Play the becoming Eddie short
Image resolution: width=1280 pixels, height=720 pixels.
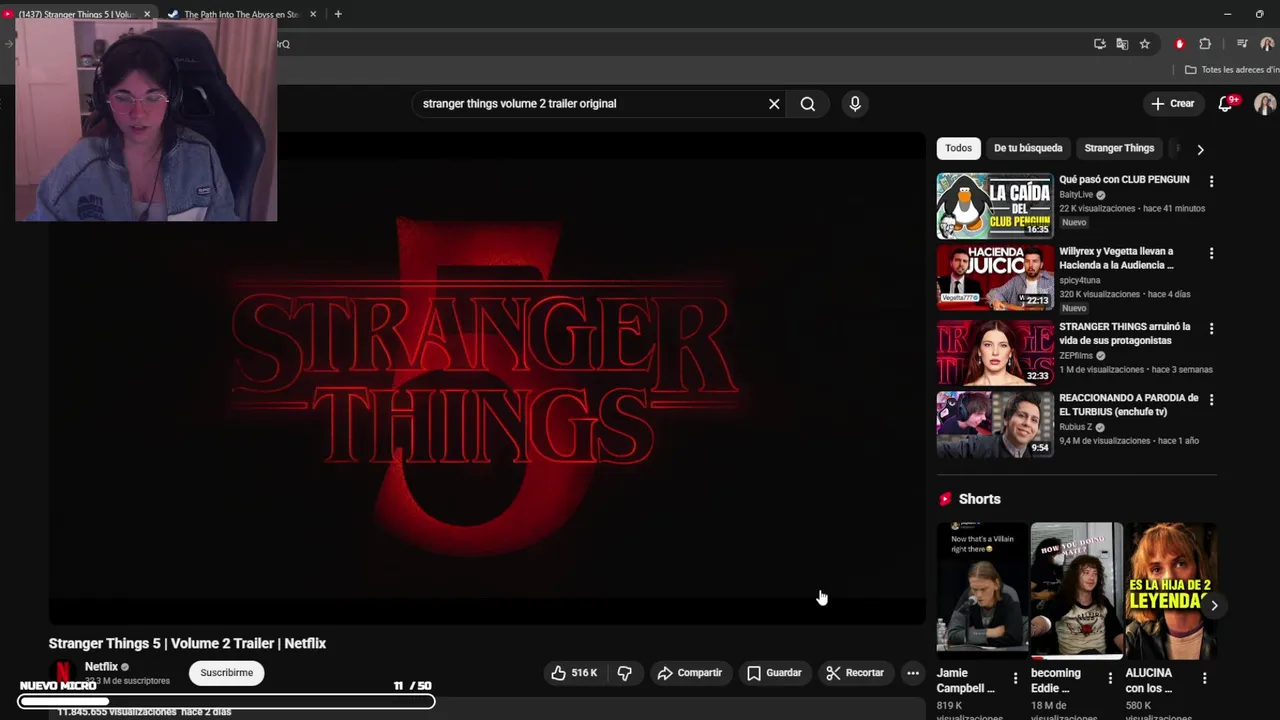(1076, 589)
